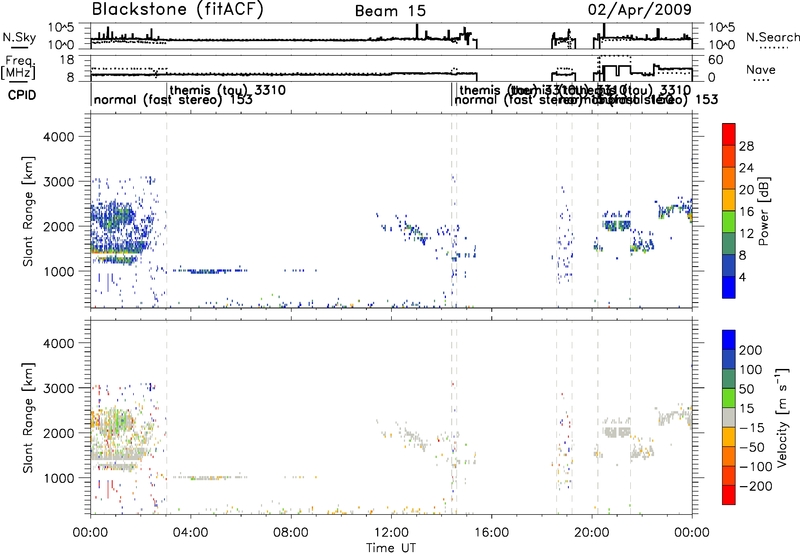This screenshot has width=800, height=554.
Task: Click the '16:00' time axis label
Action: (491, 533)
